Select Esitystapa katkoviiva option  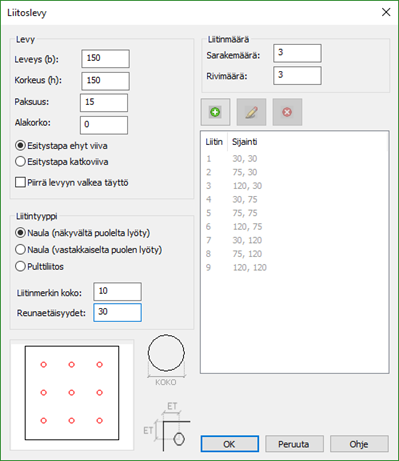tap(62, 162)
